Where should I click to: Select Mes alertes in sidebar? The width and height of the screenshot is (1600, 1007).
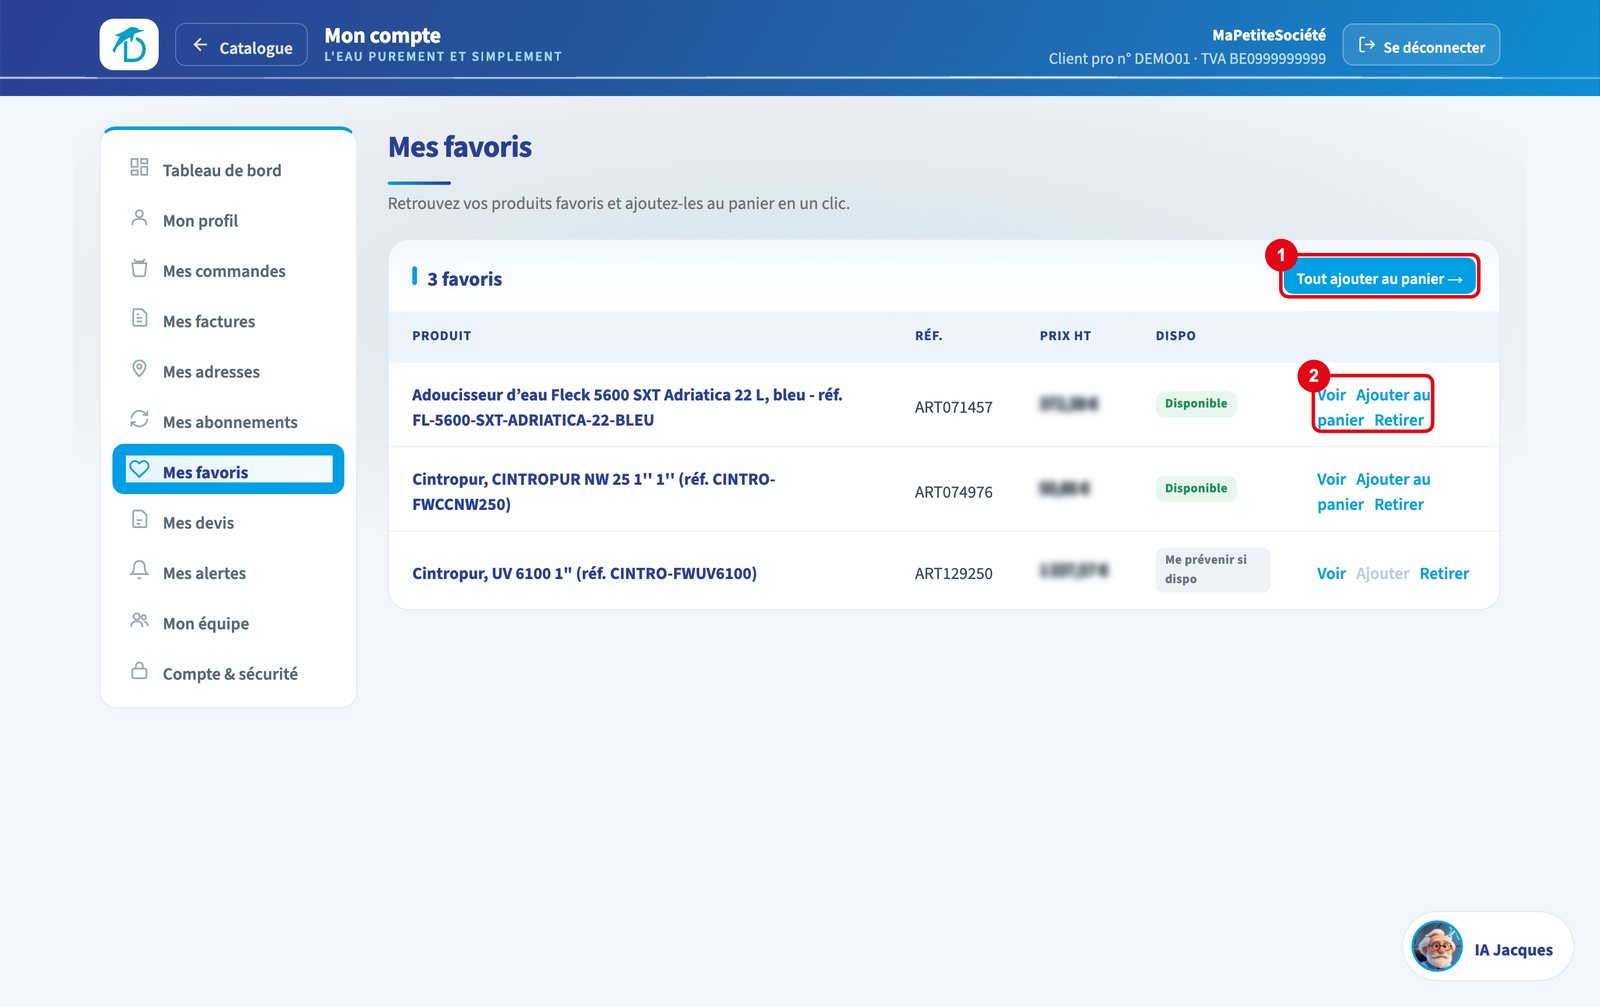point(228,573)
